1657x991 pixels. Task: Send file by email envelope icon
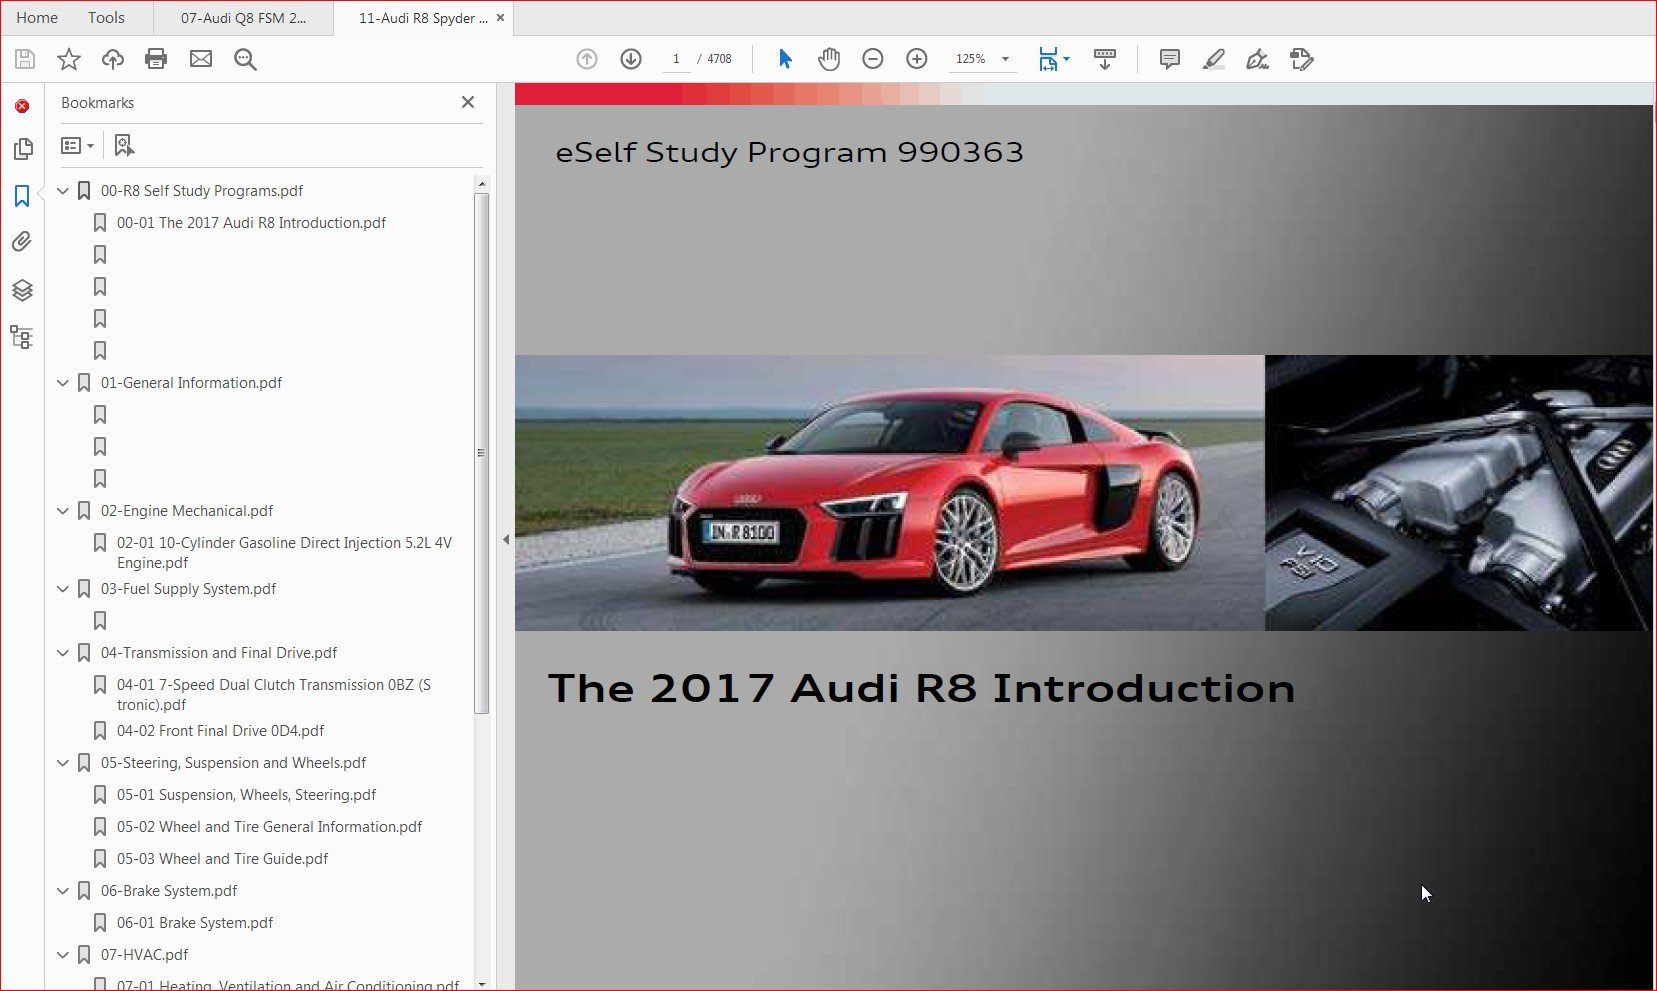(201, 59)
